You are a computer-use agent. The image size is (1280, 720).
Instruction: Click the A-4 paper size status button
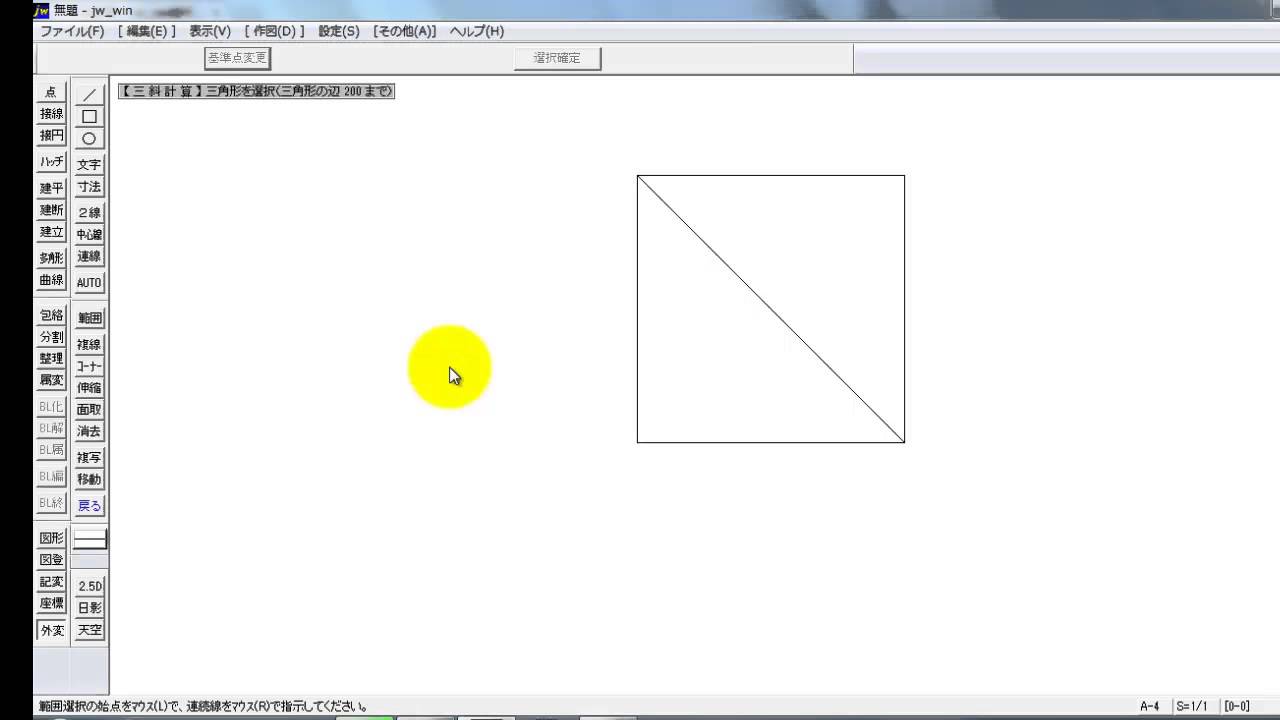point(1150,706)
